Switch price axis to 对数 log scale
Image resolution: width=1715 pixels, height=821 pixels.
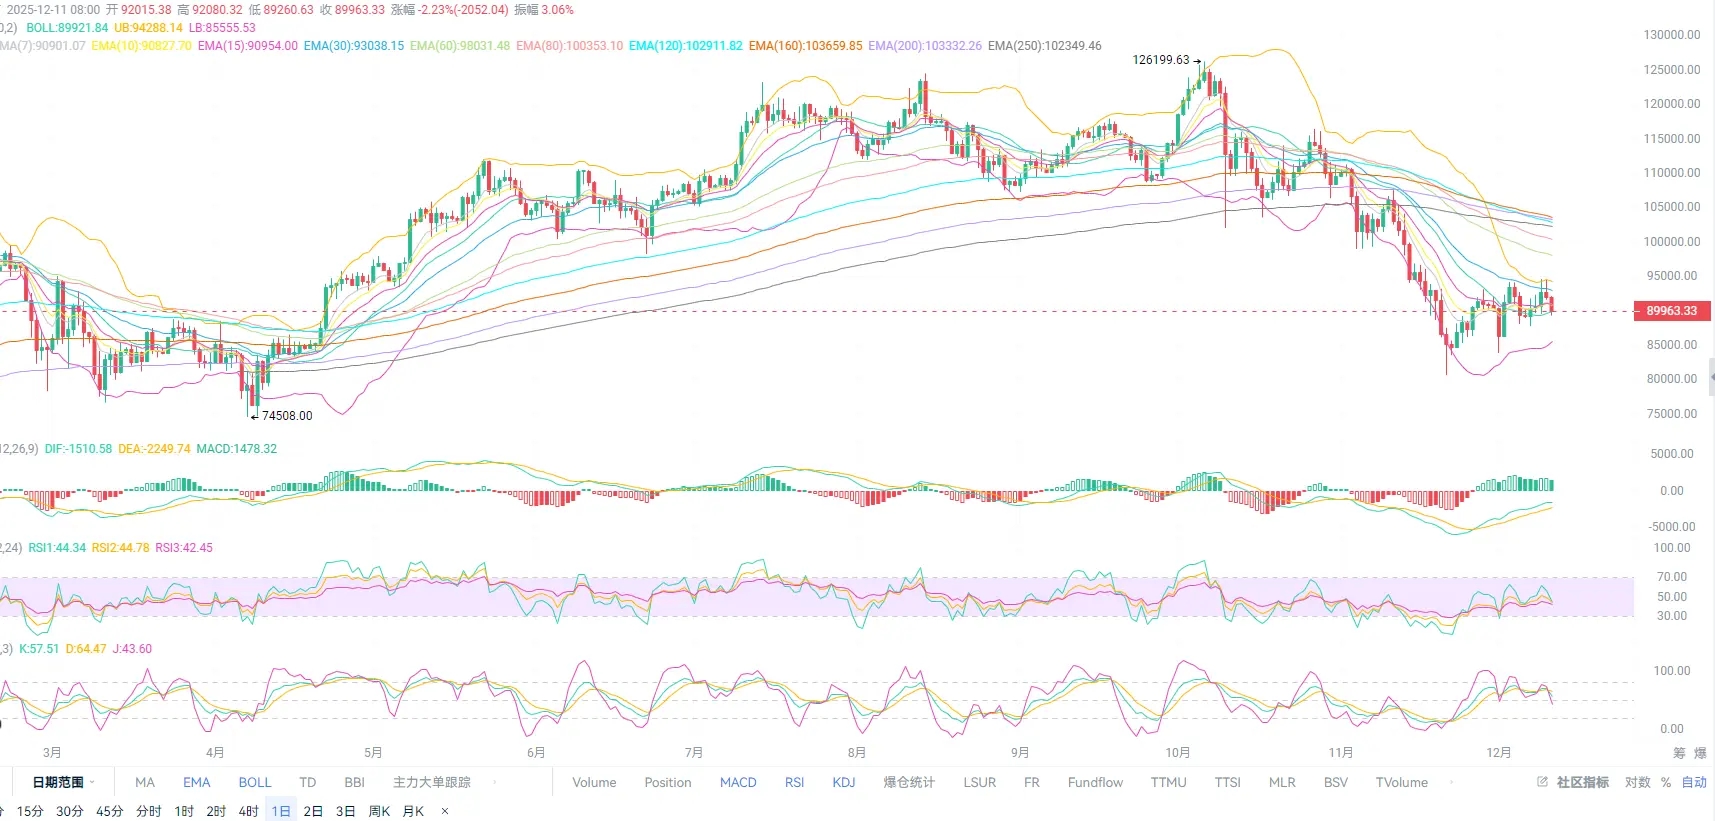click(x=1638, y=782)
